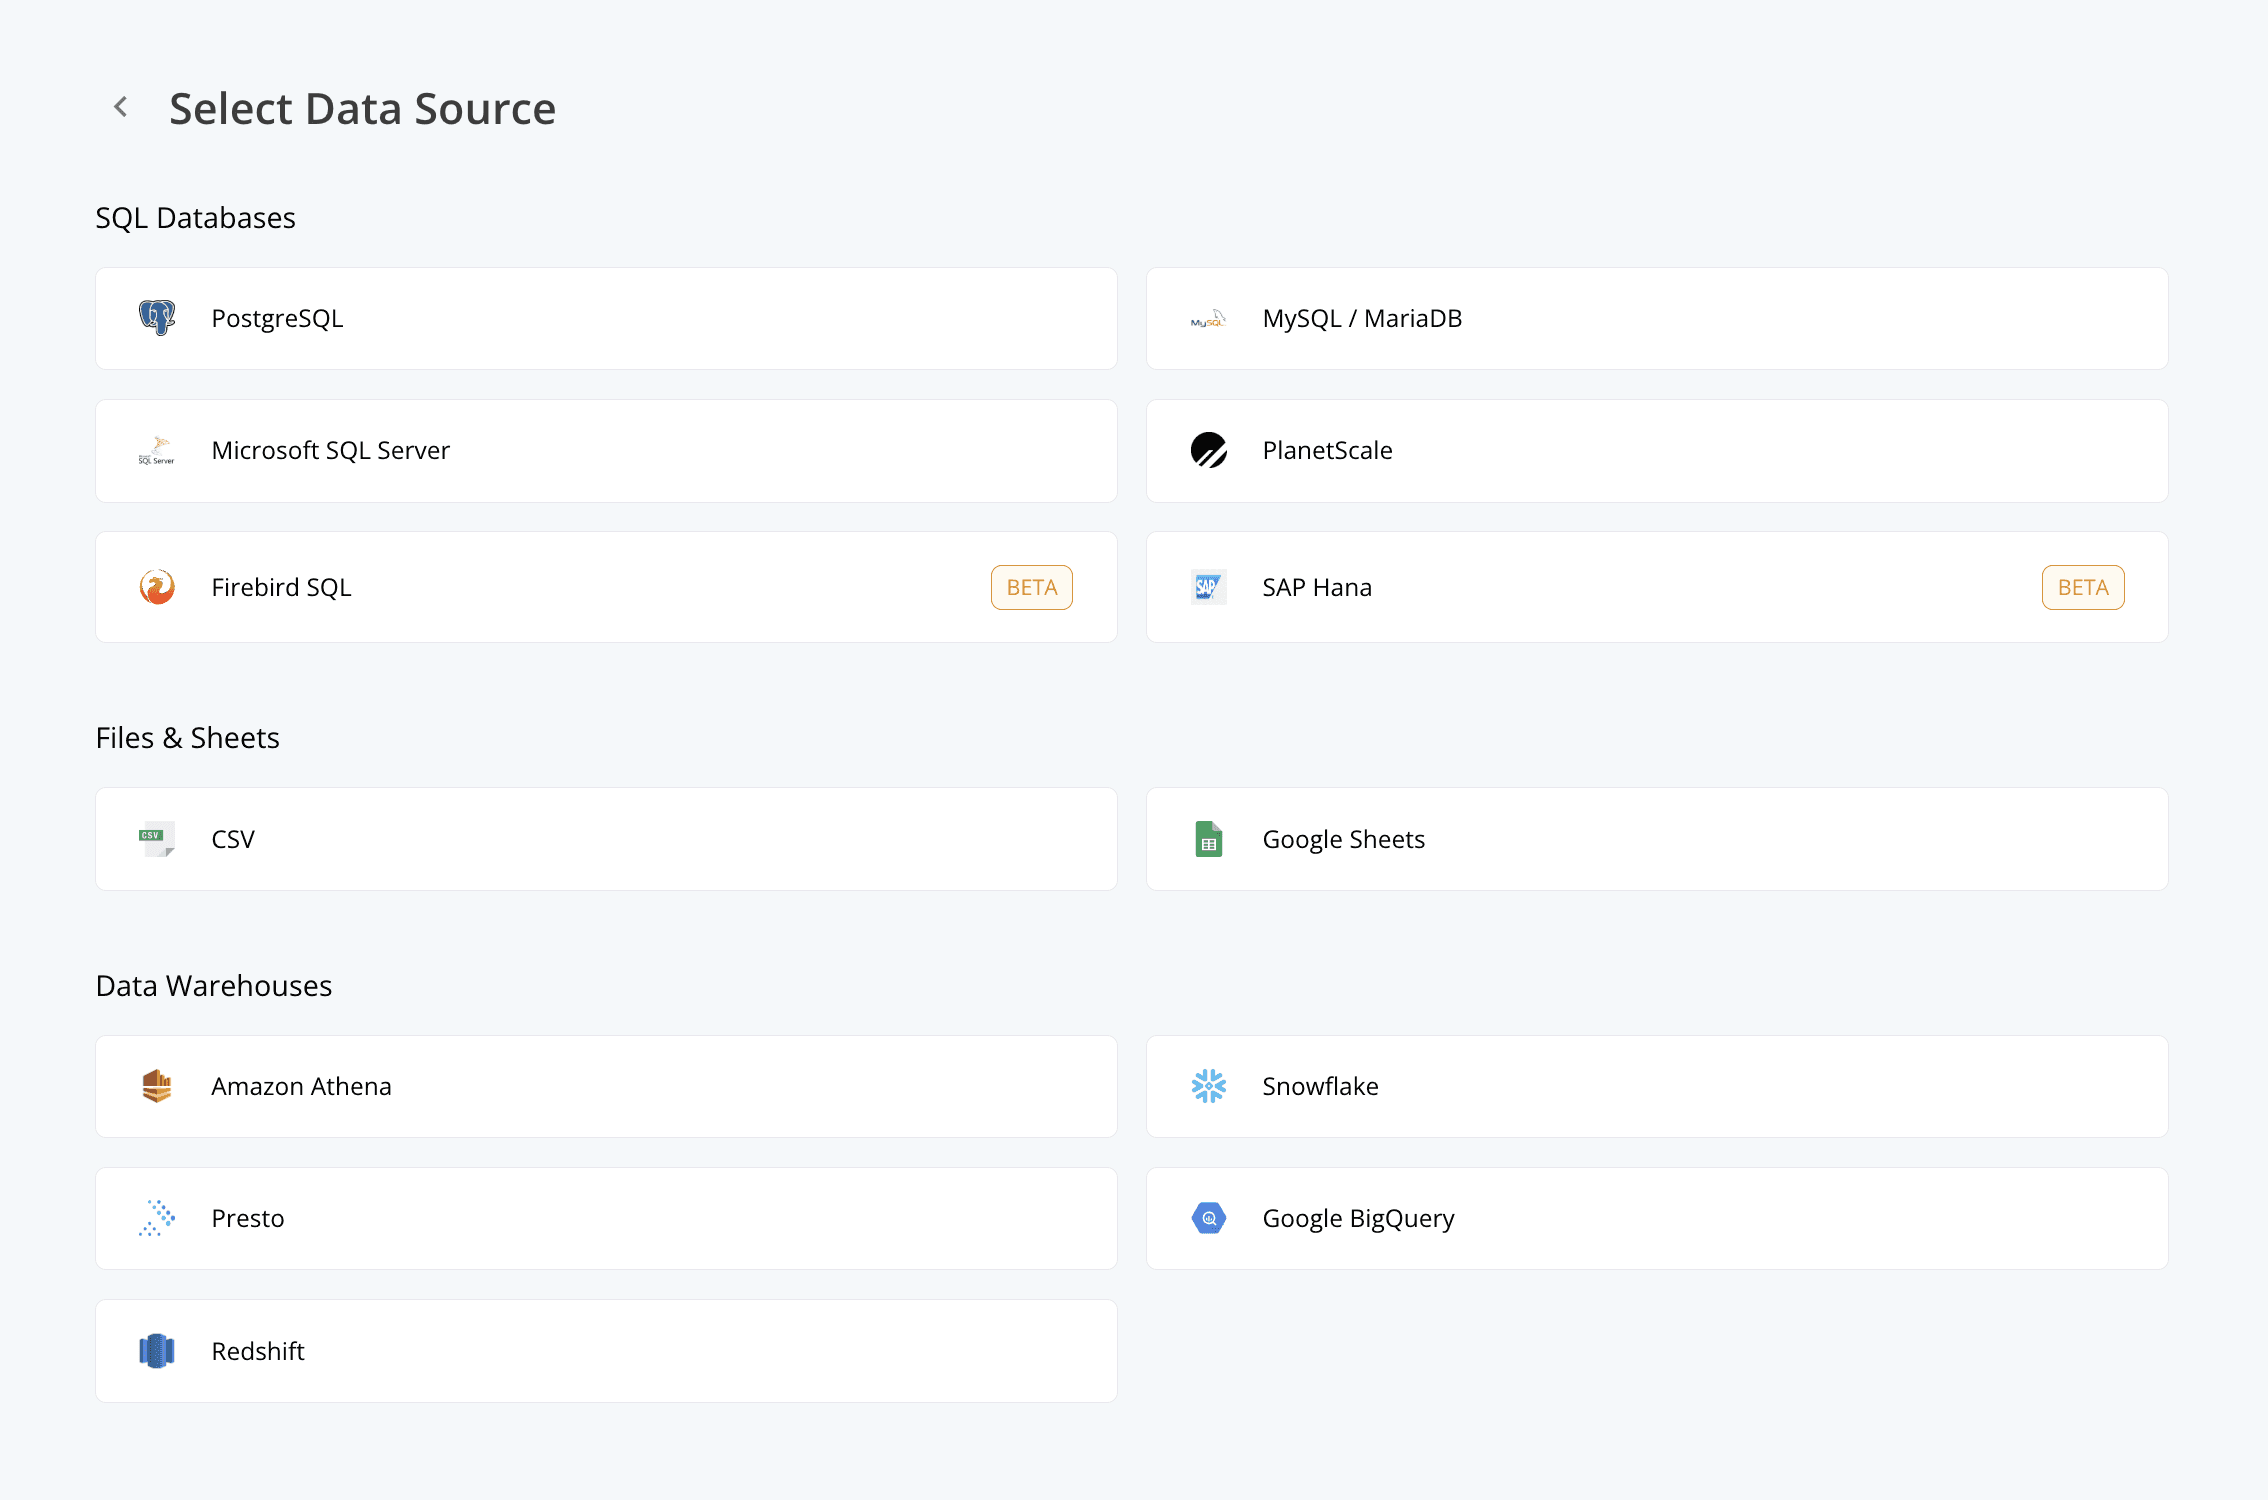Click the Redshift blue icon
2268x1500 pixels.
(x=157, y=1351)
